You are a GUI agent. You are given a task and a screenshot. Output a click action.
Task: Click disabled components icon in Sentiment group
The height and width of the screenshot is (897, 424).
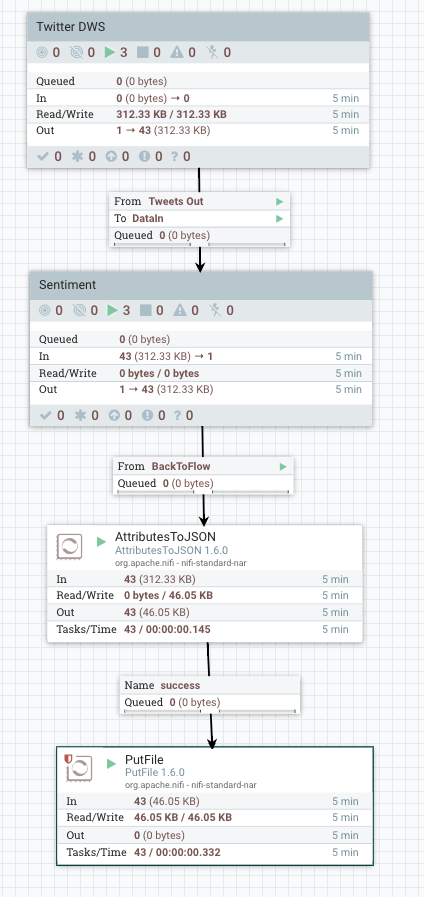pos(215,311)
